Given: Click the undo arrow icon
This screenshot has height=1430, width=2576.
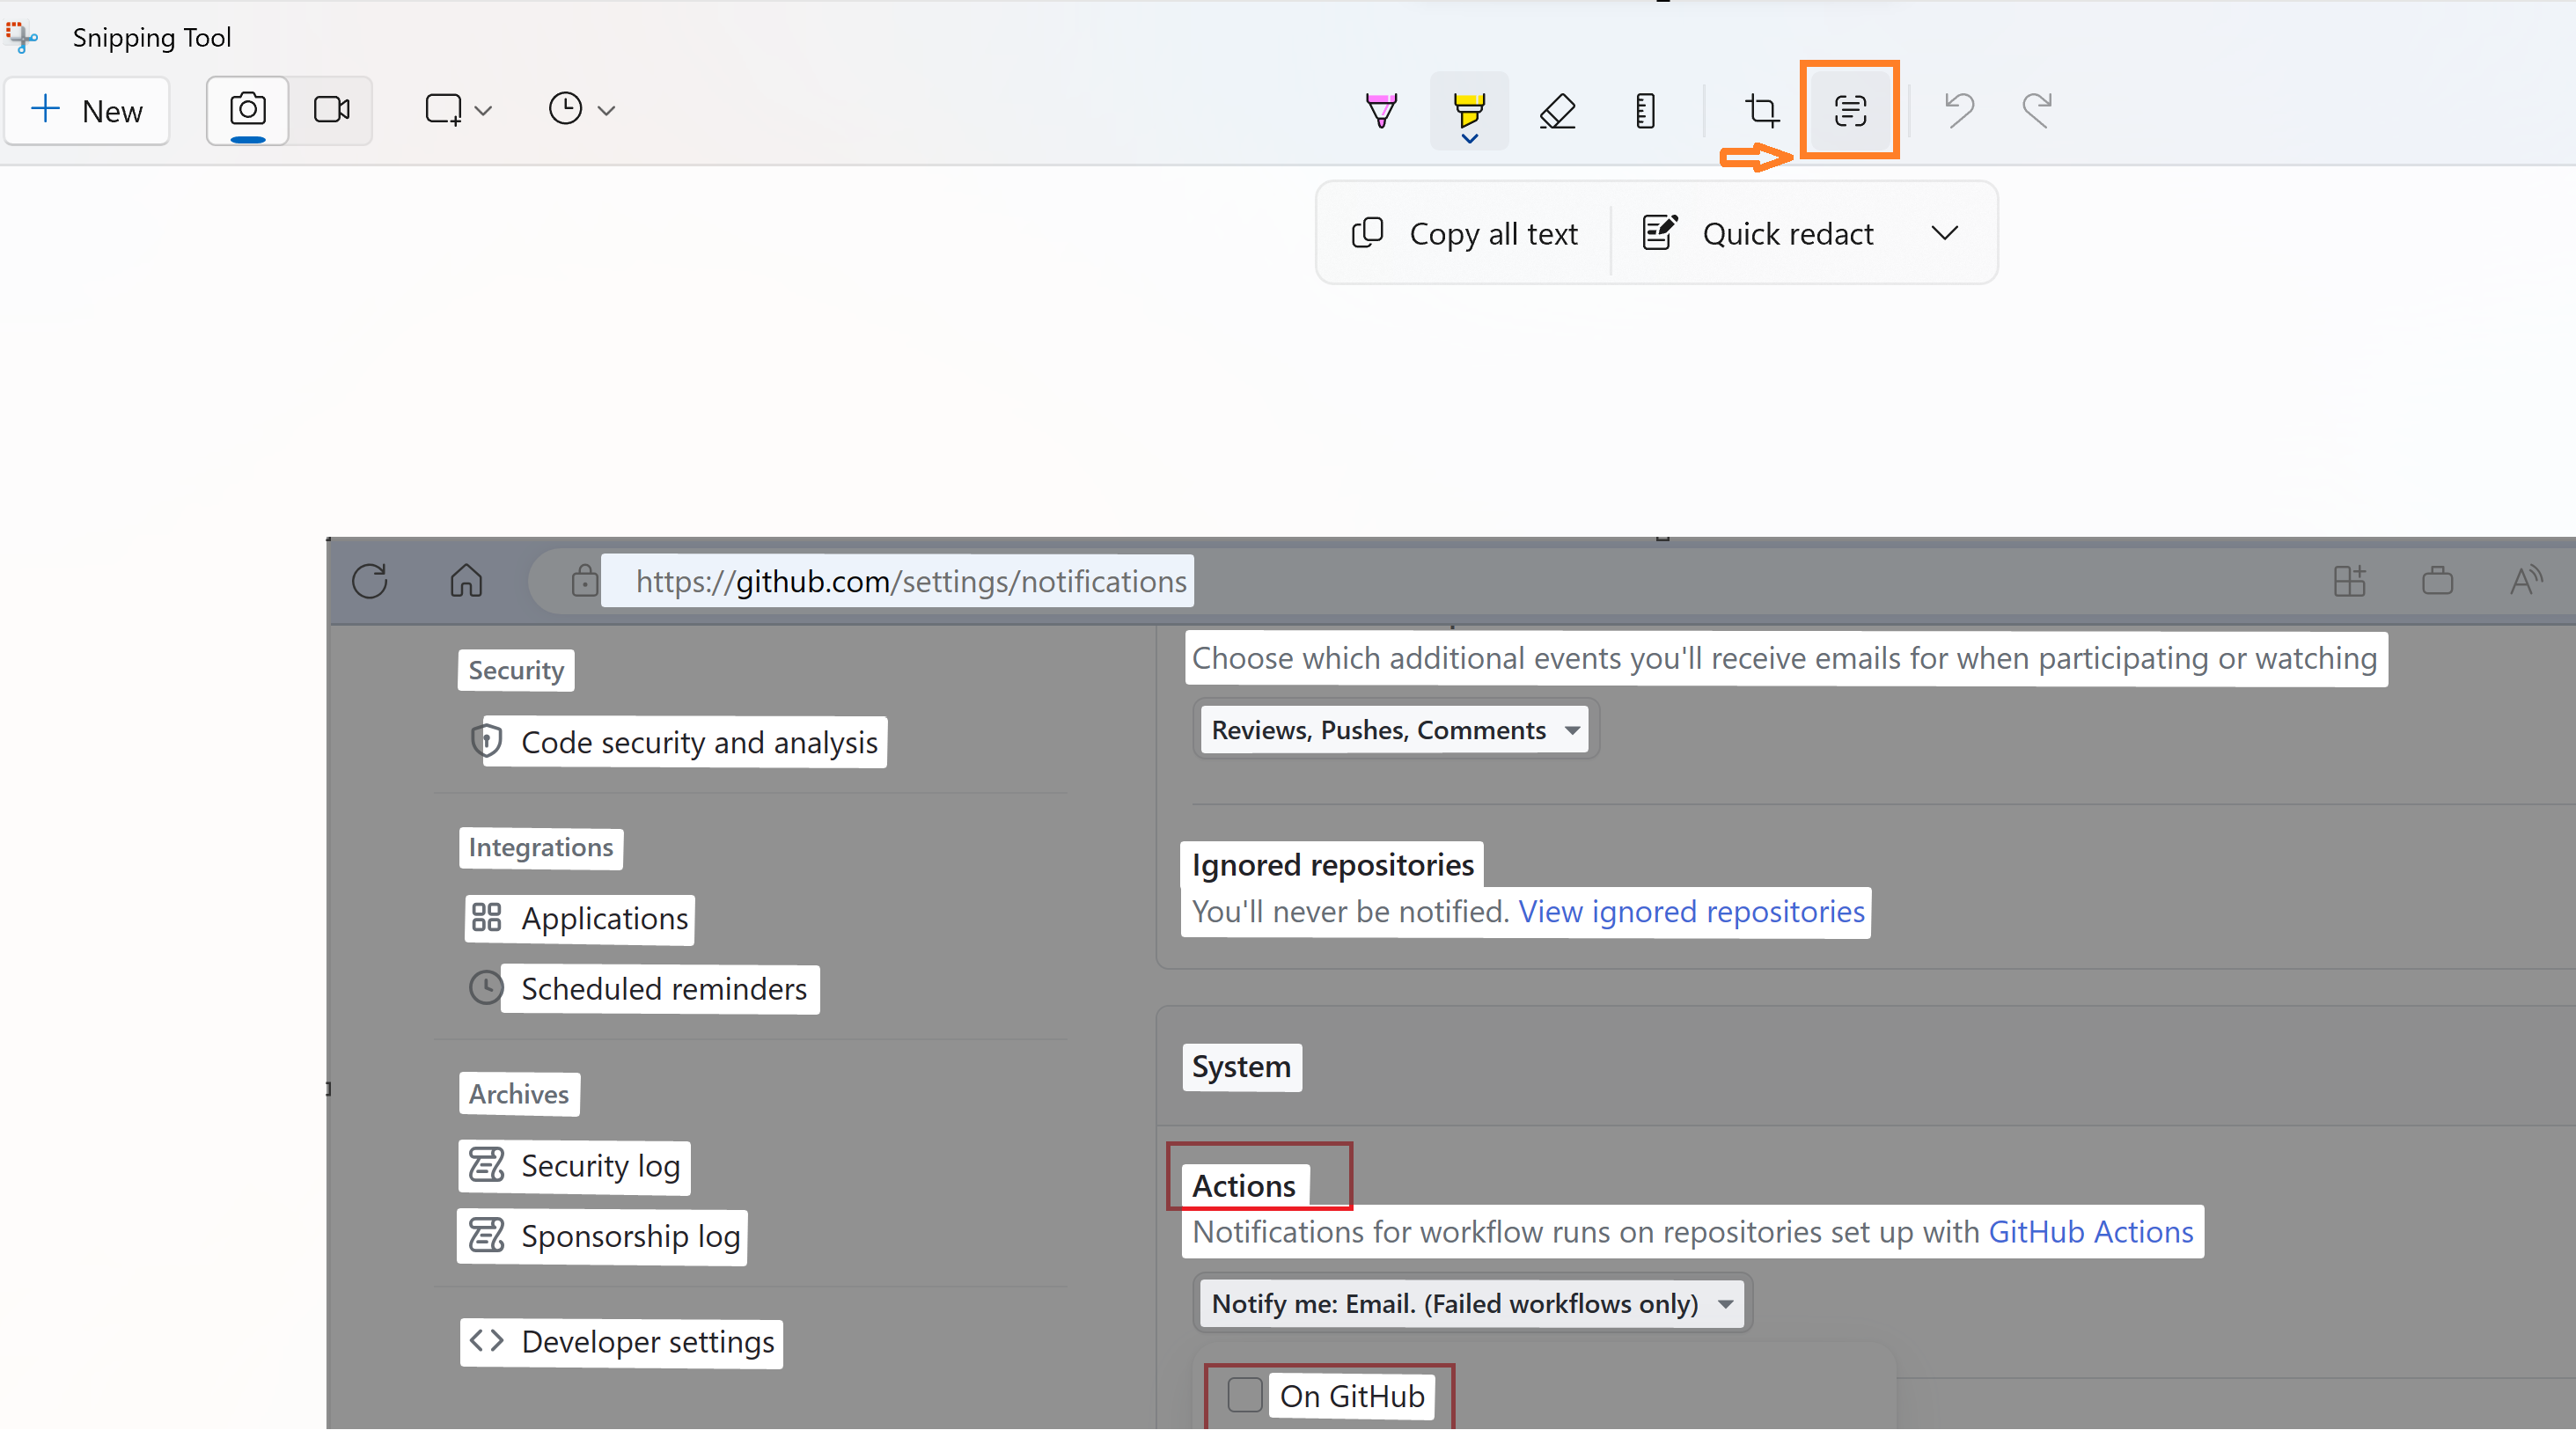Looking at the screenshot, I should (x=1959, y=110).
